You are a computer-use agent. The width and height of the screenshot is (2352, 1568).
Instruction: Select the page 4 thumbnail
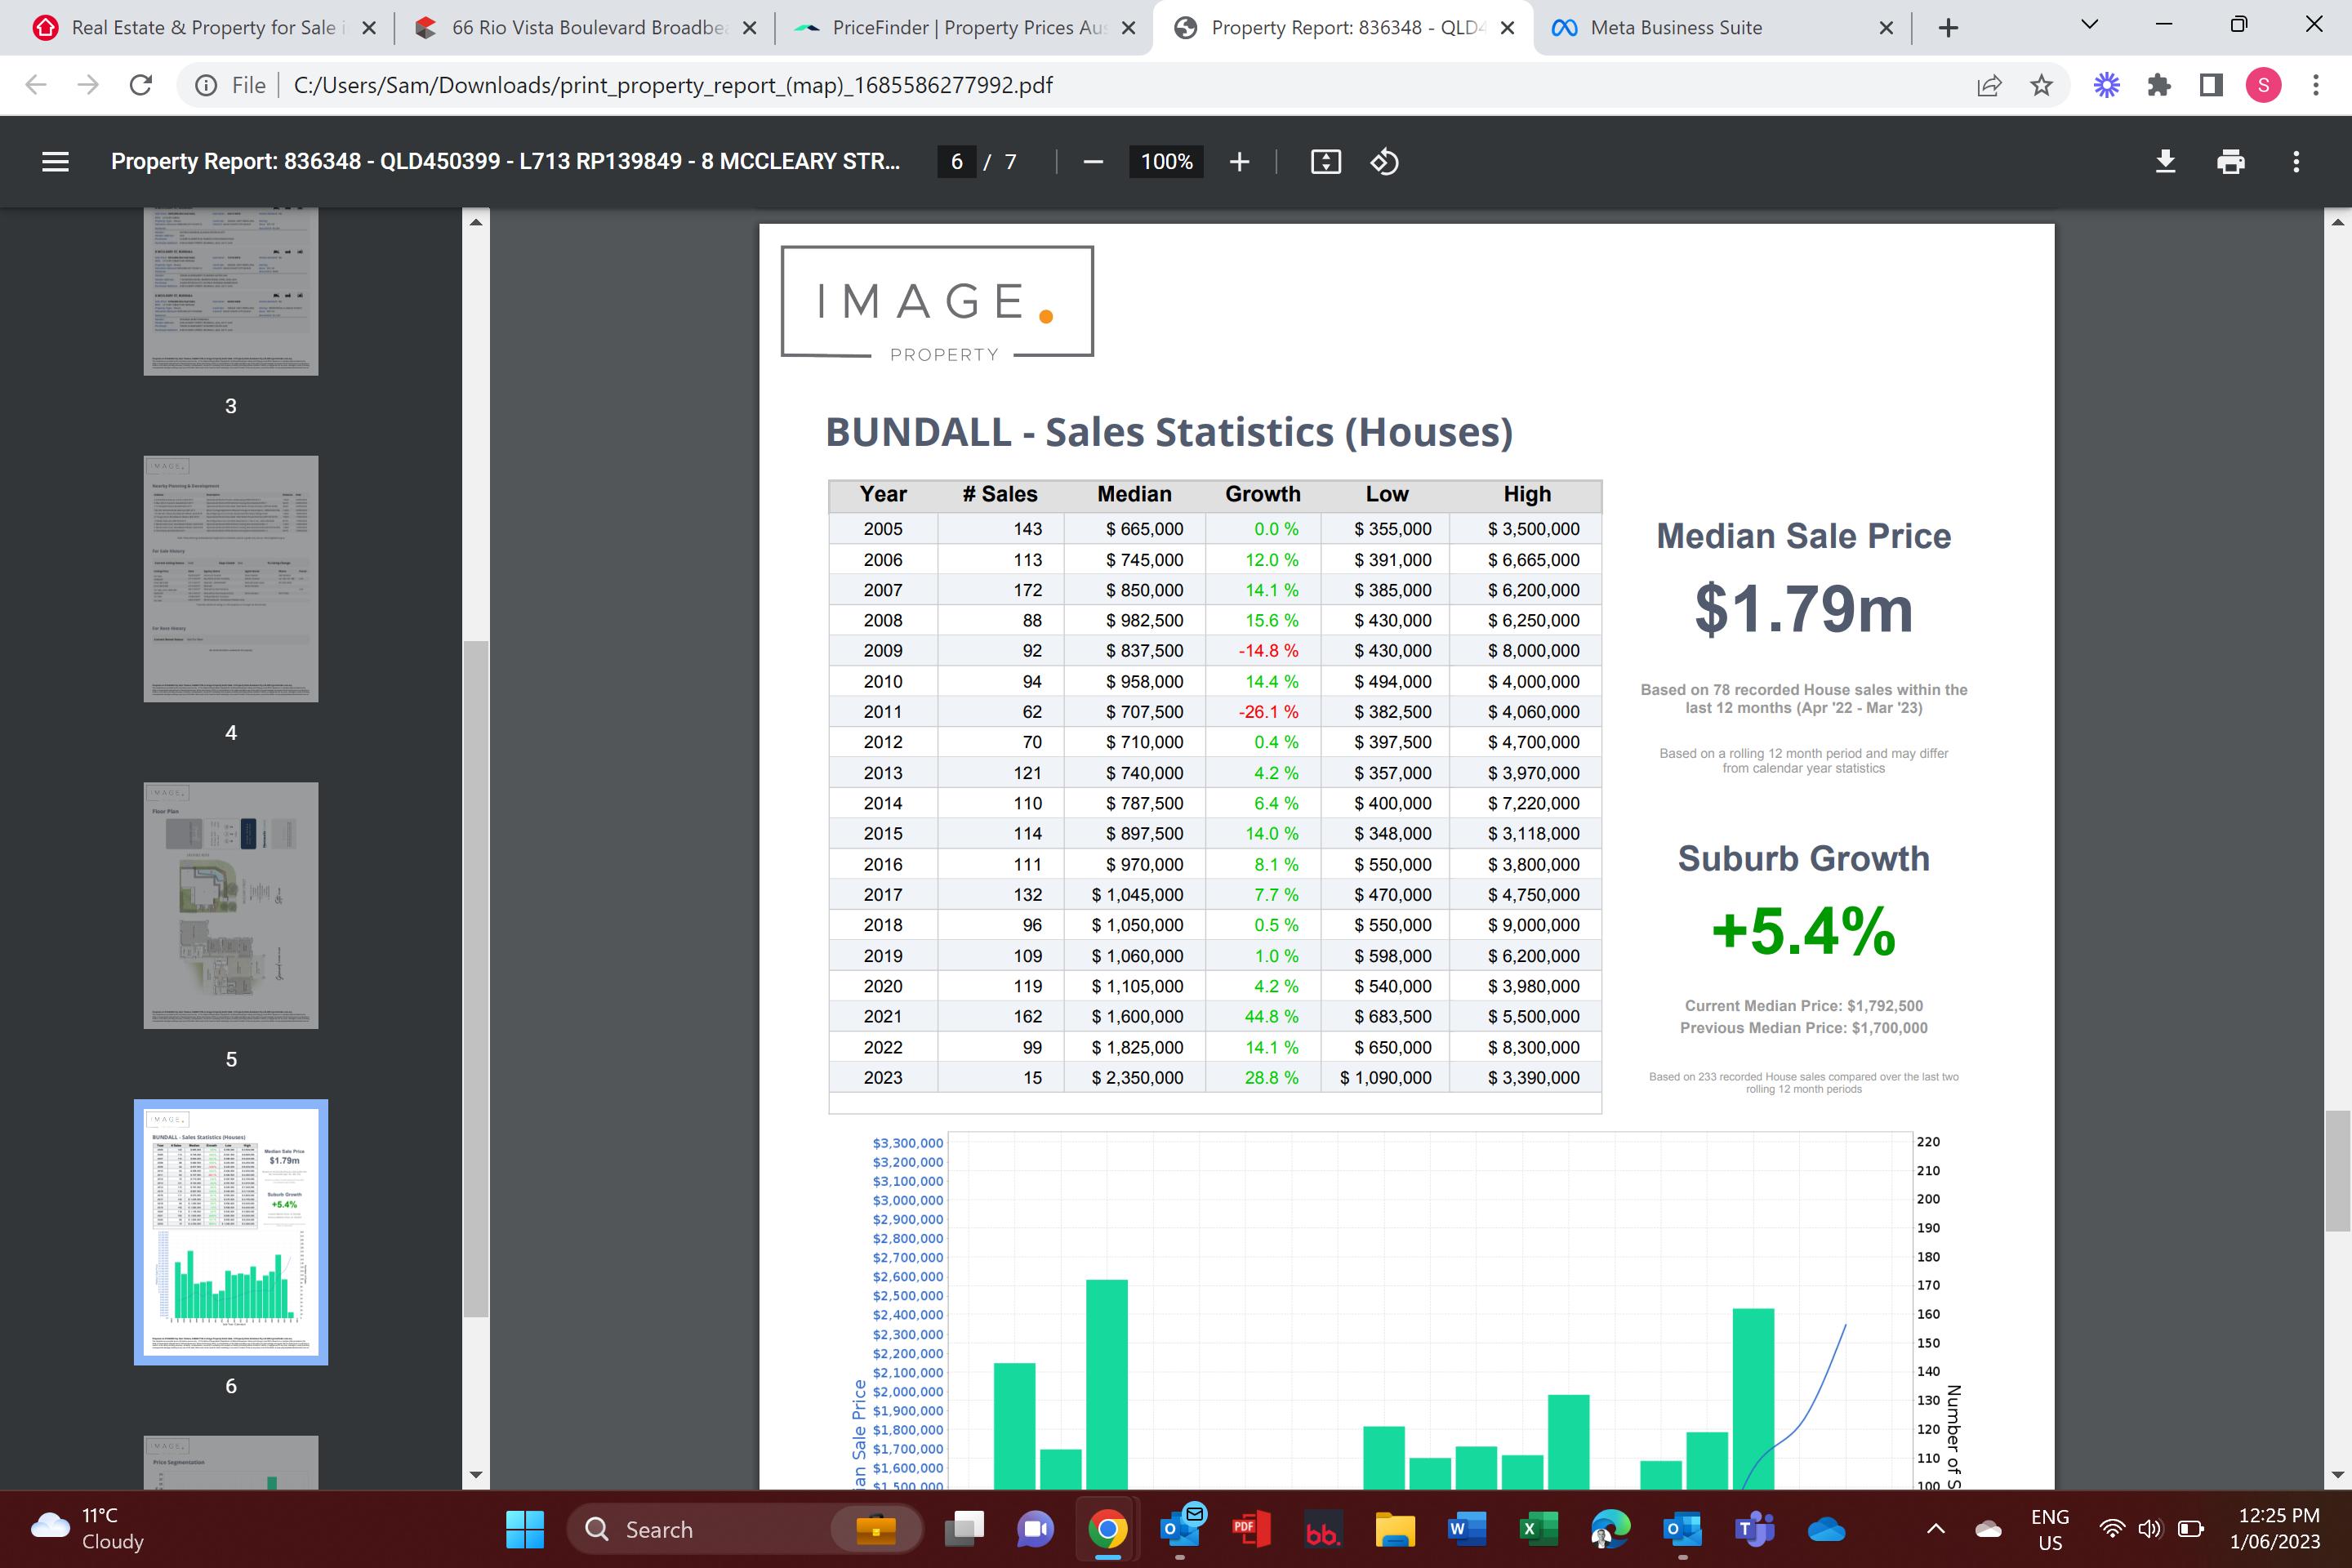coord(231,579)
